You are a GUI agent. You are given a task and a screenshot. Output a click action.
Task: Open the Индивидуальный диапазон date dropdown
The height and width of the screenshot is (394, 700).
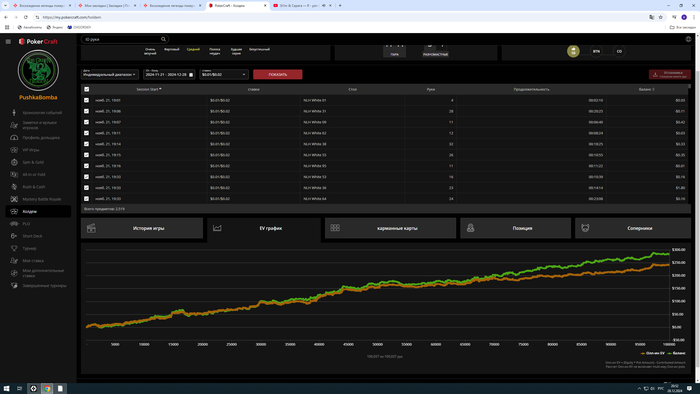(x=110, y=74)
